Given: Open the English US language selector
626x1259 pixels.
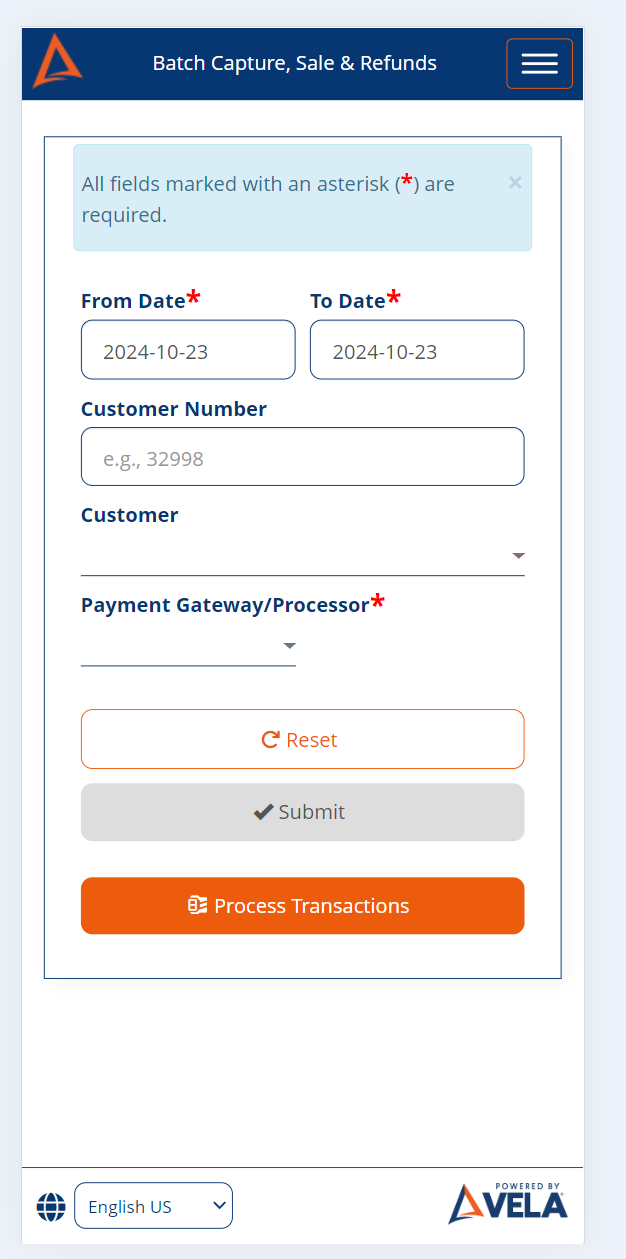Looking at the screenshot, I should click(153, 1205).
